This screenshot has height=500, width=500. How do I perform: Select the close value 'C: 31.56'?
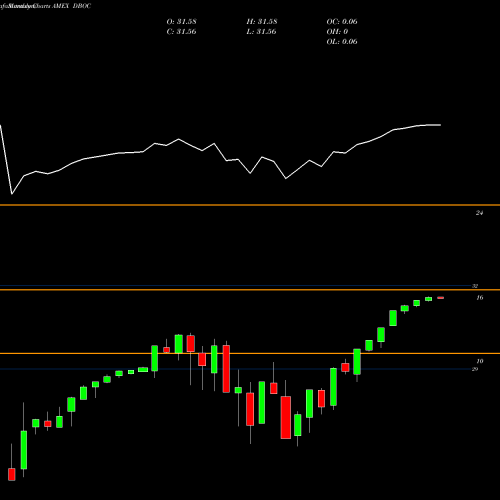181,32
